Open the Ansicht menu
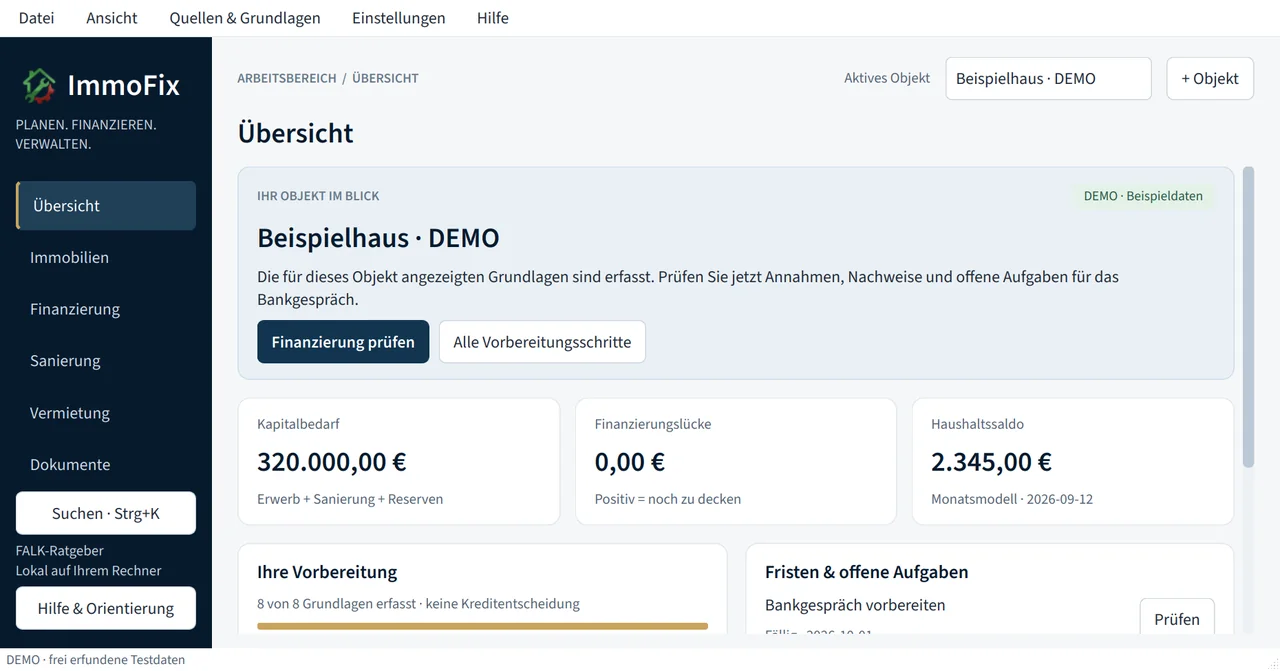Screen dimensions: 1280x671 coord(112,18)
